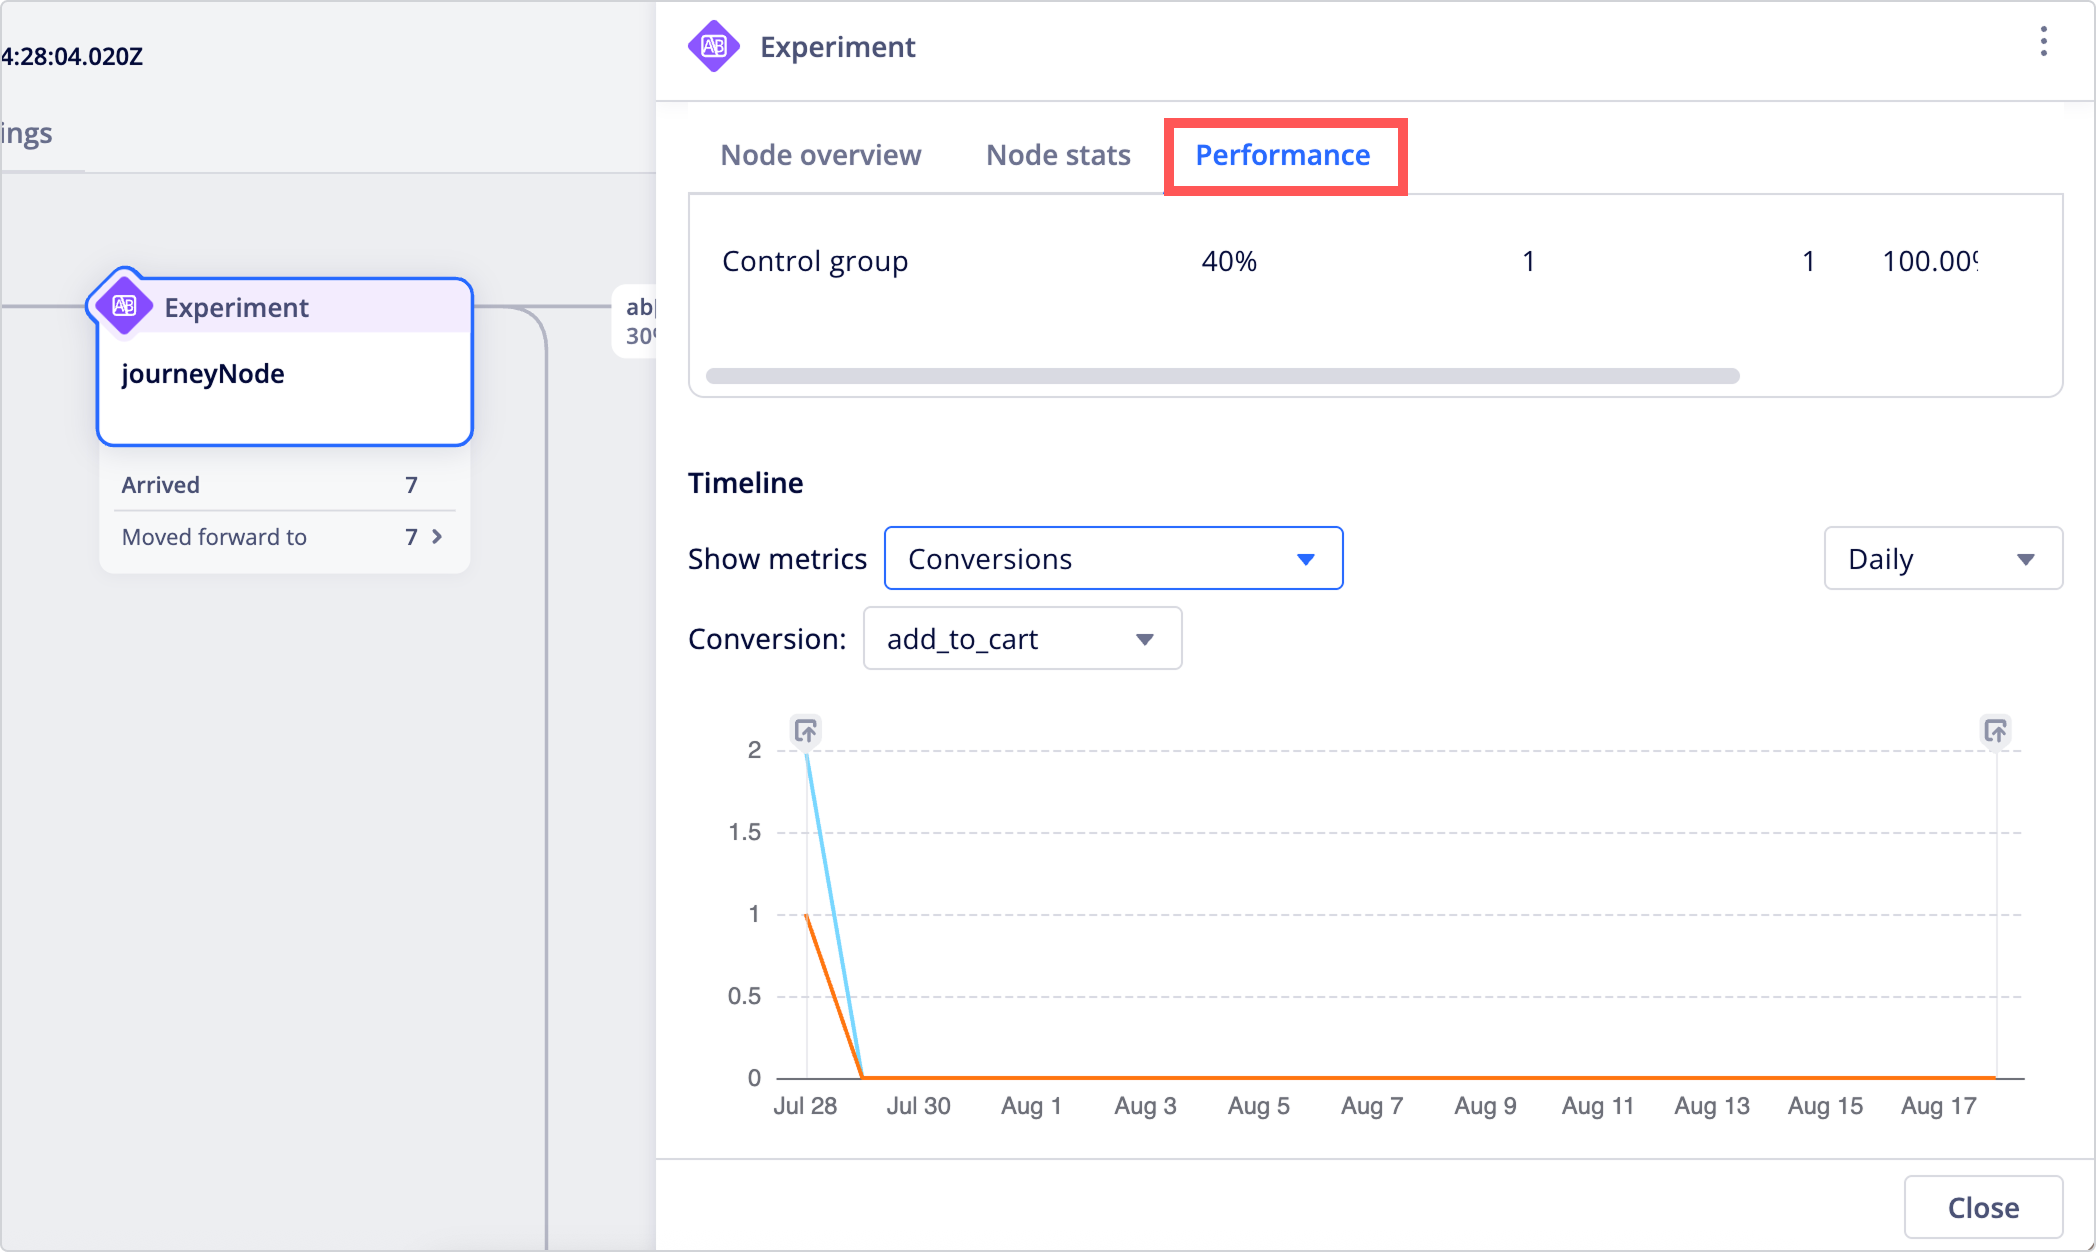Click the Close button
The height and width of the screenshot is (1252, 2096).
(1983, 1207)
